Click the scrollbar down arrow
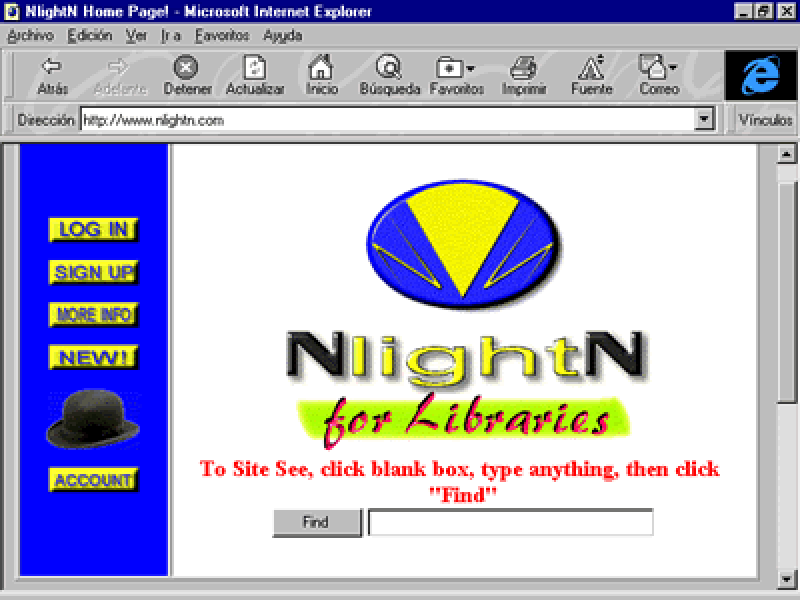800x600 pixels. pyautogui.click(x=786, y=579)
